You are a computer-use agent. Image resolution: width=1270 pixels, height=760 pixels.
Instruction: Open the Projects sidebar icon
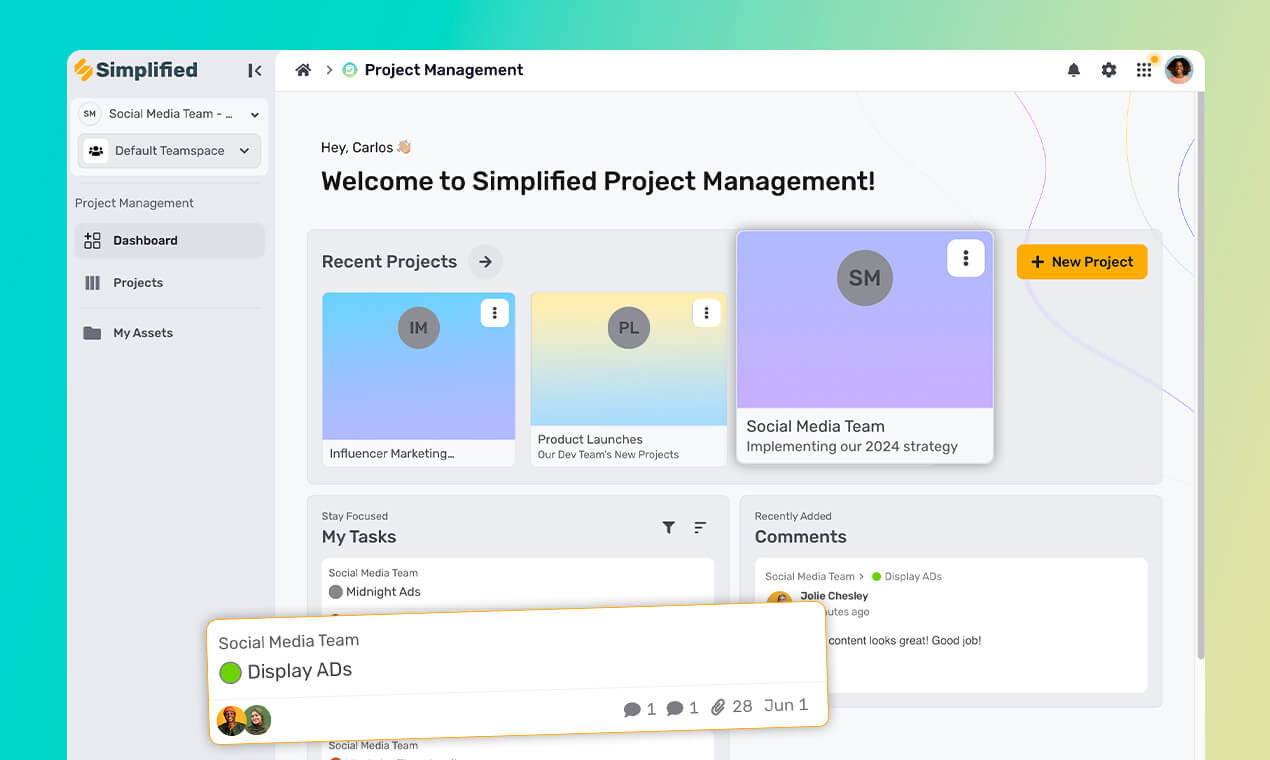89,282
